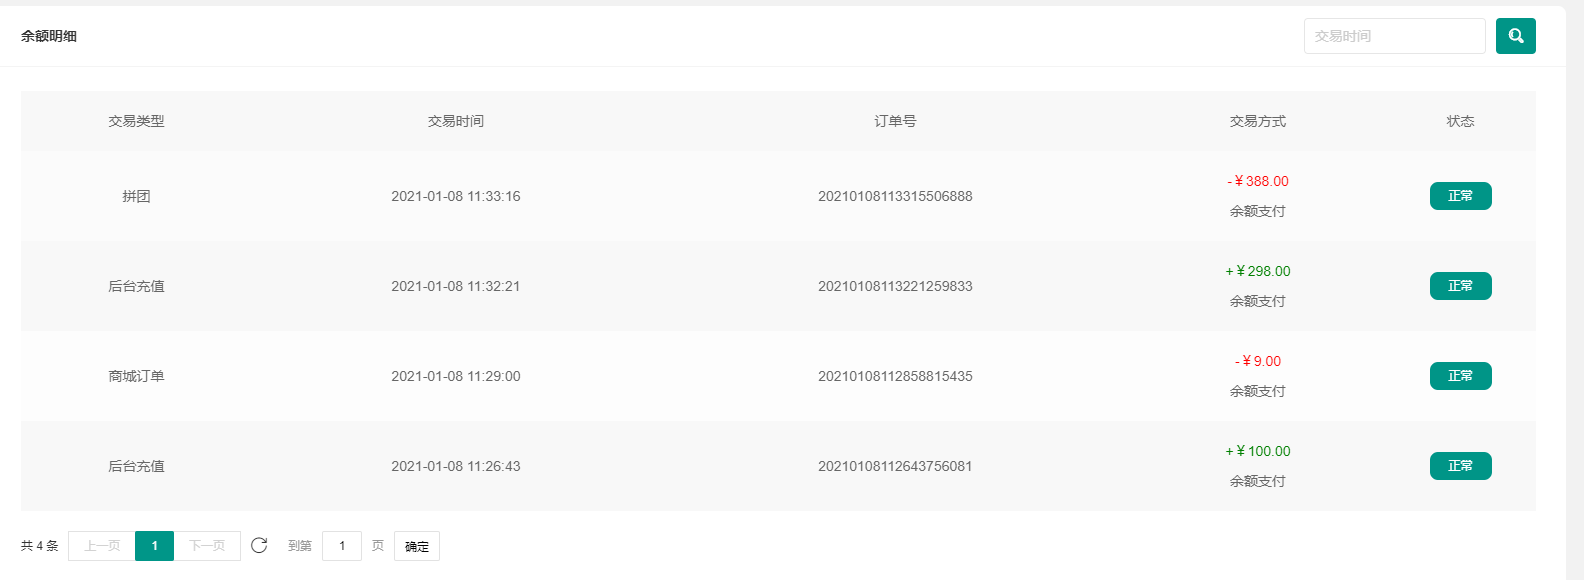Click the timestamp 2021-01-08 11:29:00
This screenshot has height=580, width=1584.
pos(456,376)
